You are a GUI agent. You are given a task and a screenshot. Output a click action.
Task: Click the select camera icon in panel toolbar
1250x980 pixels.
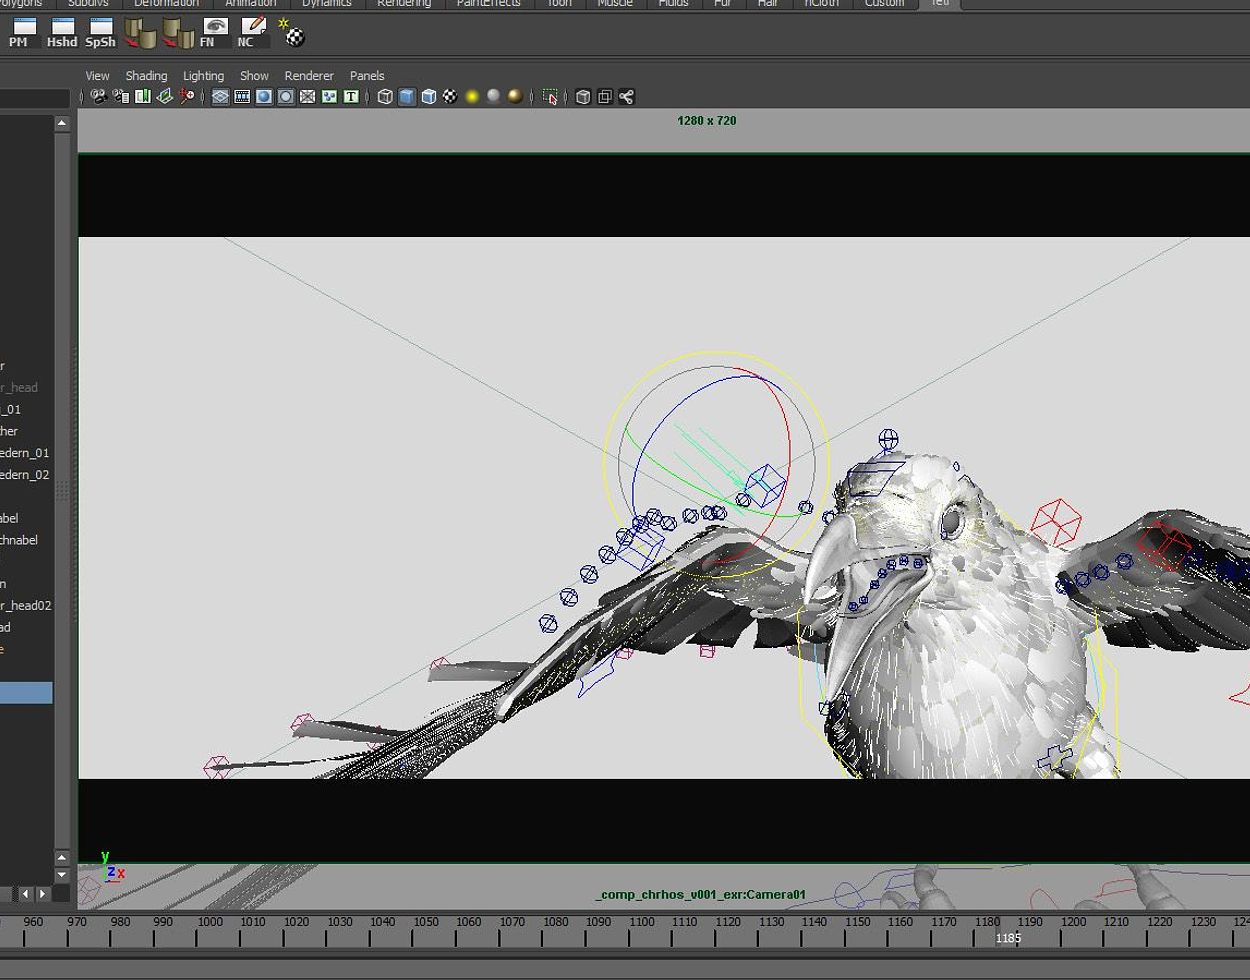coord(98,97)
